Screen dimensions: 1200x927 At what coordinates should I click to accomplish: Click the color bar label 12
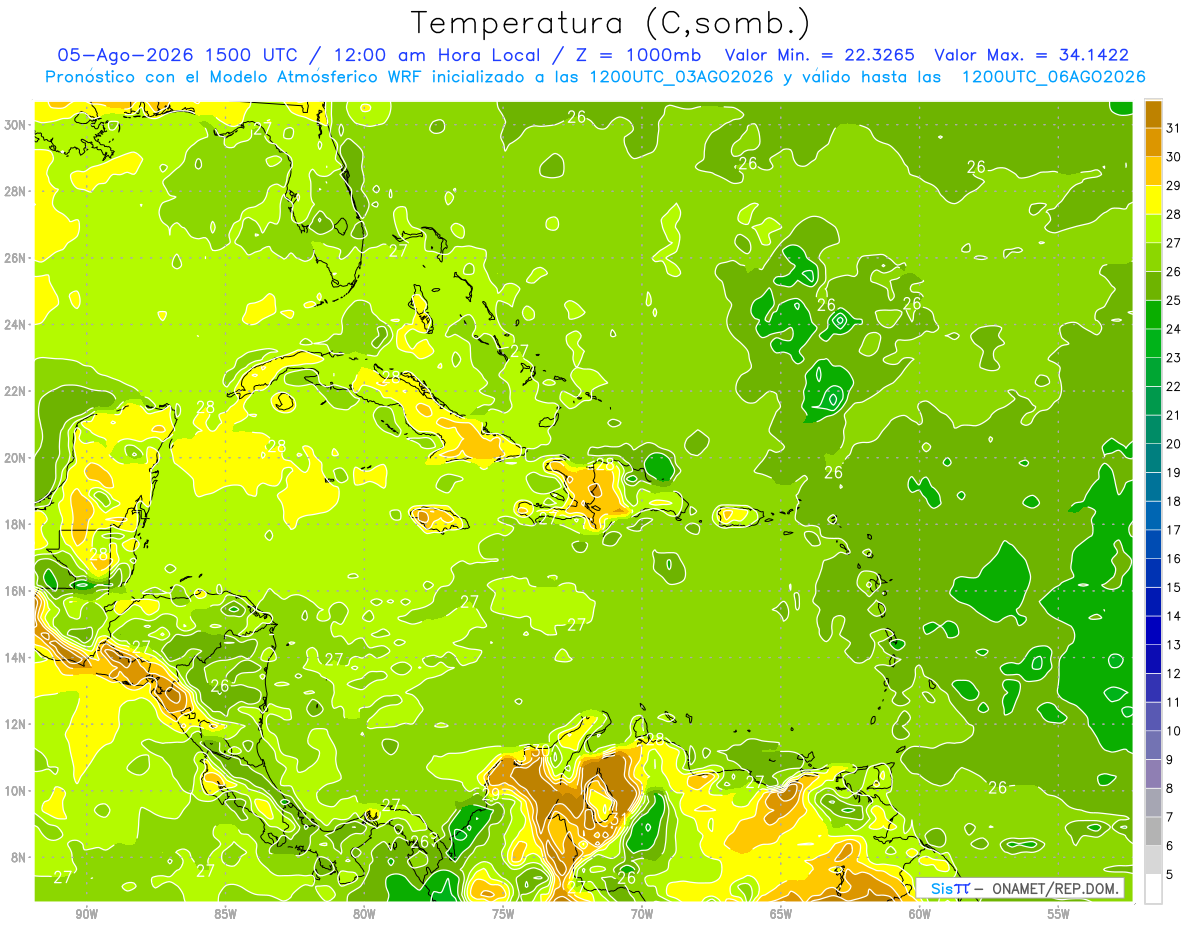tap(1174, 674)
